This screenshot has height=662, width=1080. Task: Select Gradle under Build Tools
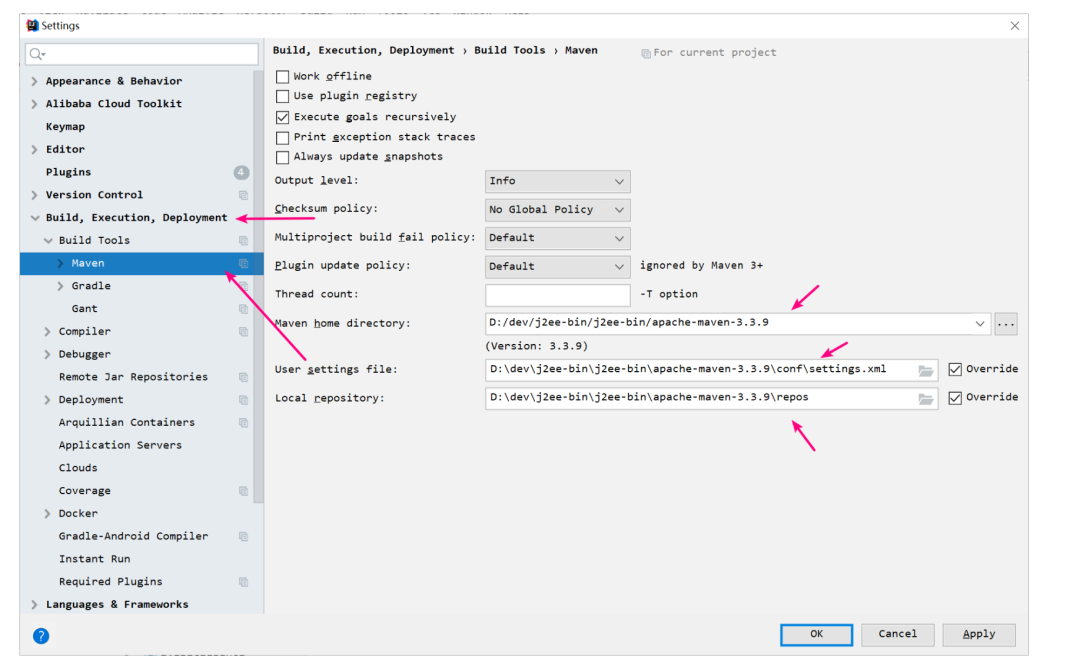tap(91, 286)
